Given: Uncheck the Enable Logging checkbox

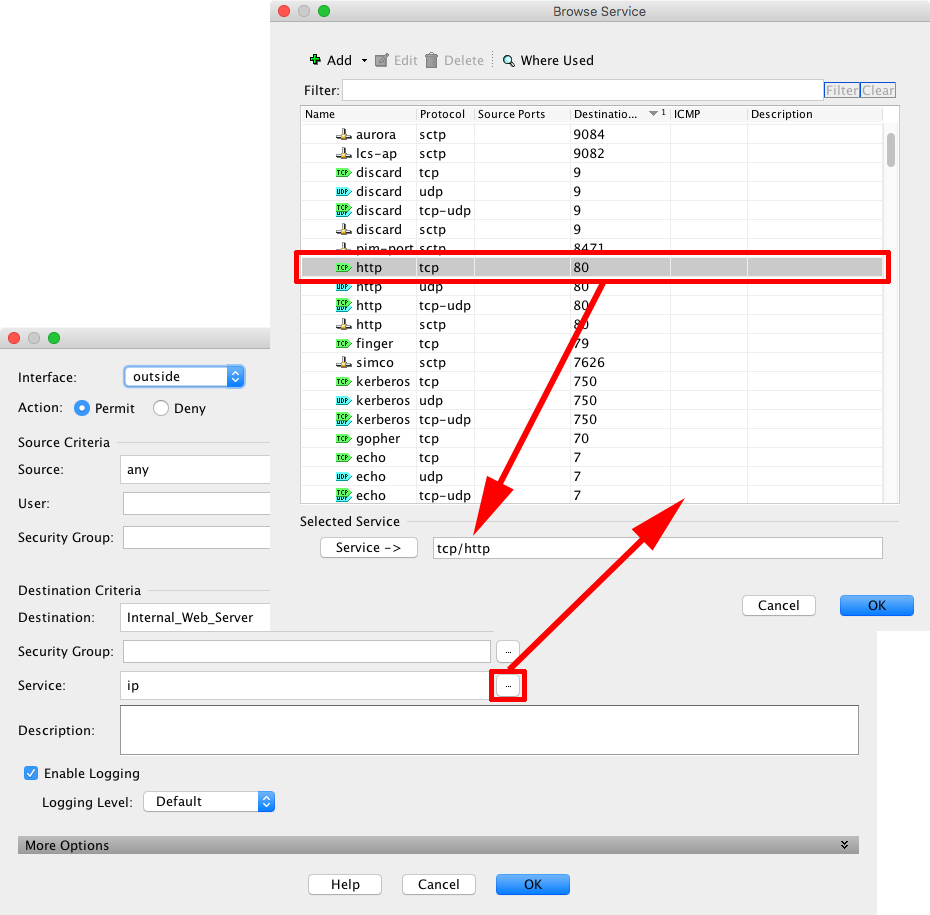Looking at the screenshot, I should [31, 773].
